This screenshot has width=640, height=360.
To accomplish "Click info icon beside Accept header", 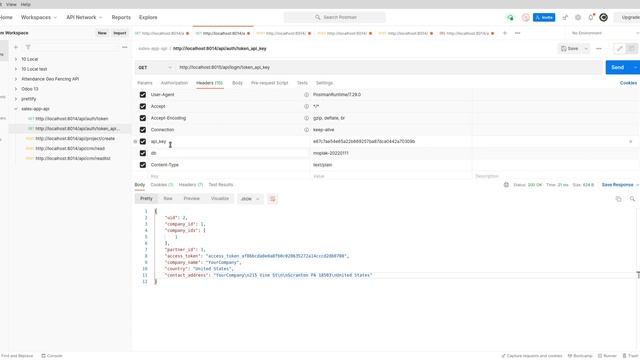I will [306, 107].
